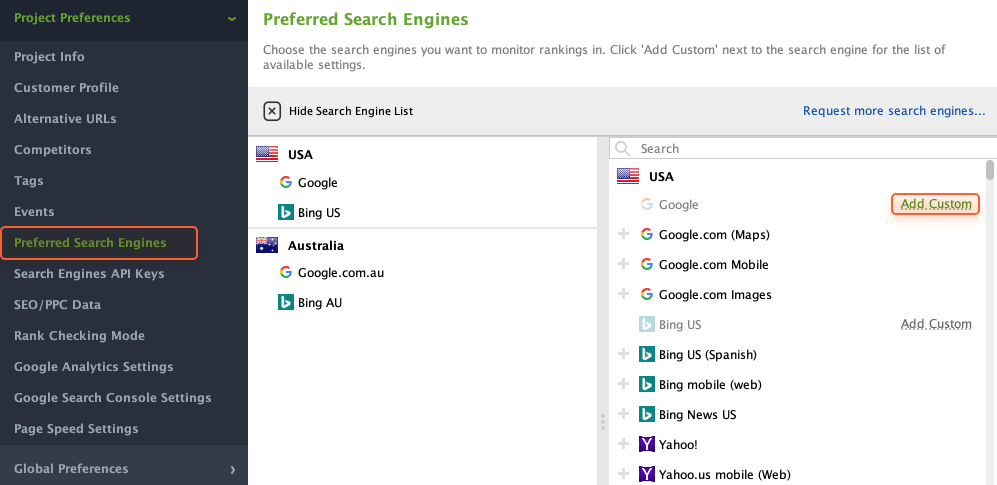Open Google Search Console Settings
This screenshot has width=997, height=485.
coord(113,398)
